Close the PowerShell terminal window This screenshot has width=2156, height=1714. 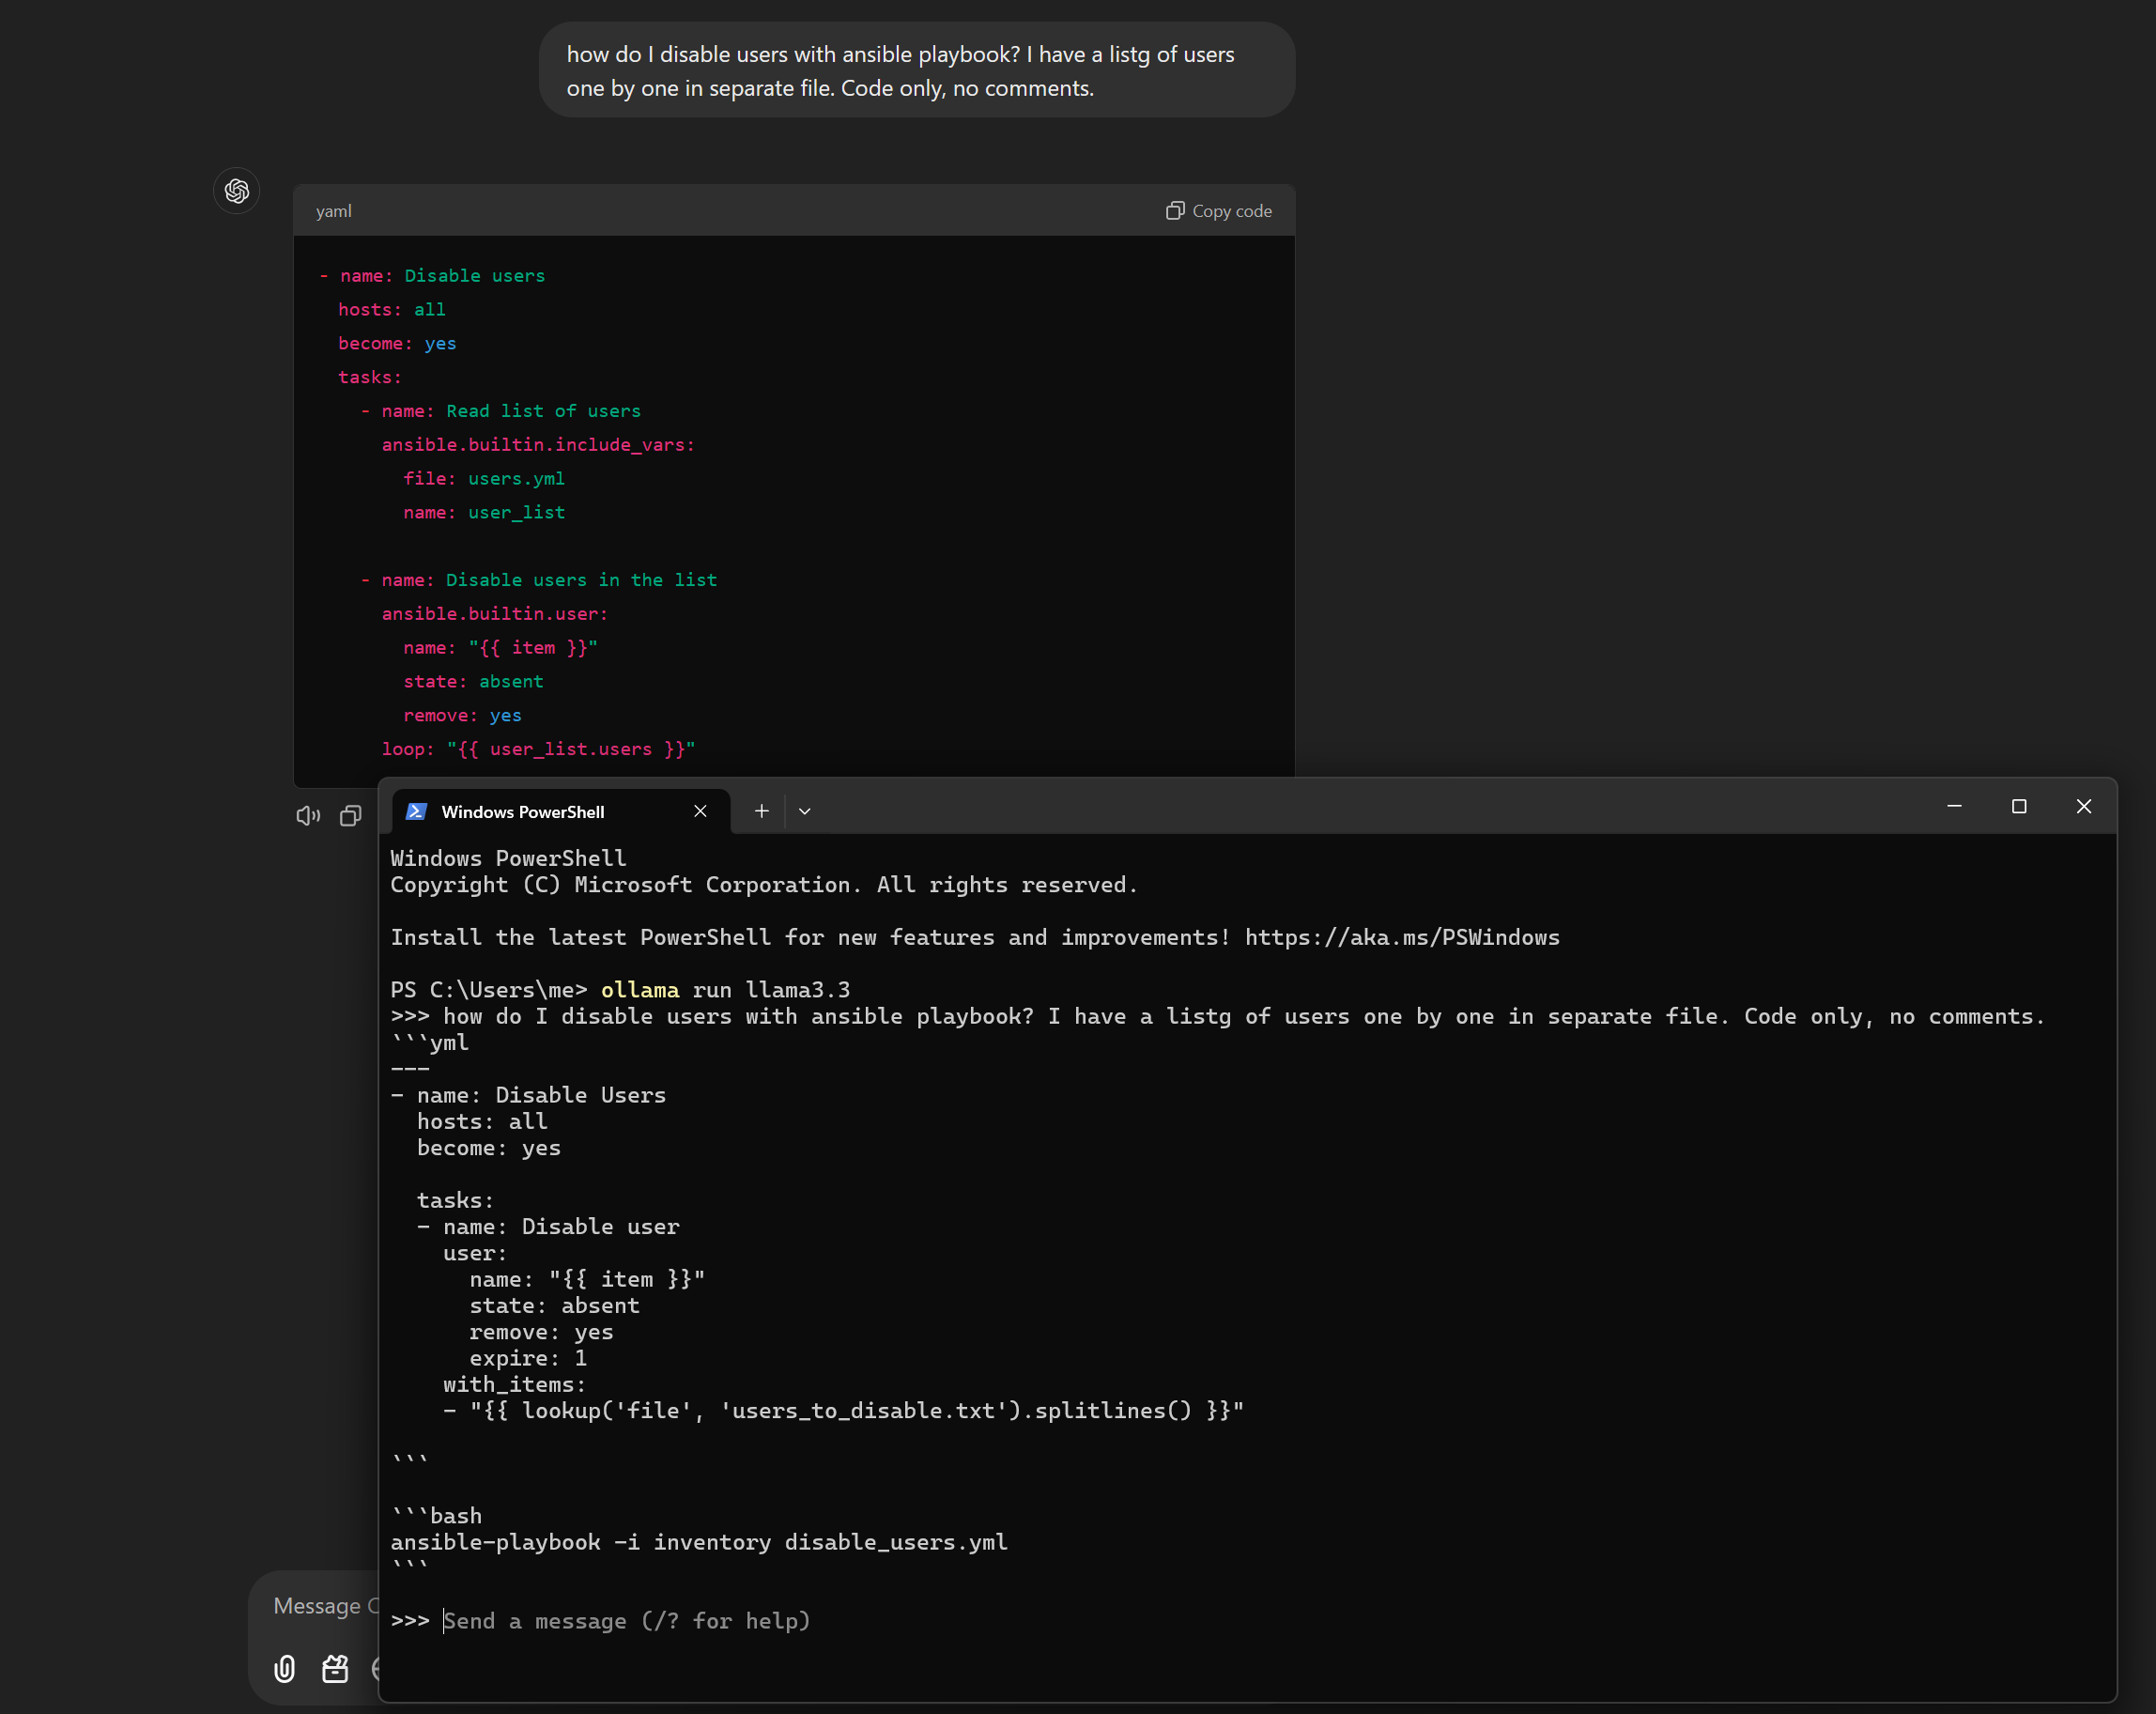click(2084, 806)
